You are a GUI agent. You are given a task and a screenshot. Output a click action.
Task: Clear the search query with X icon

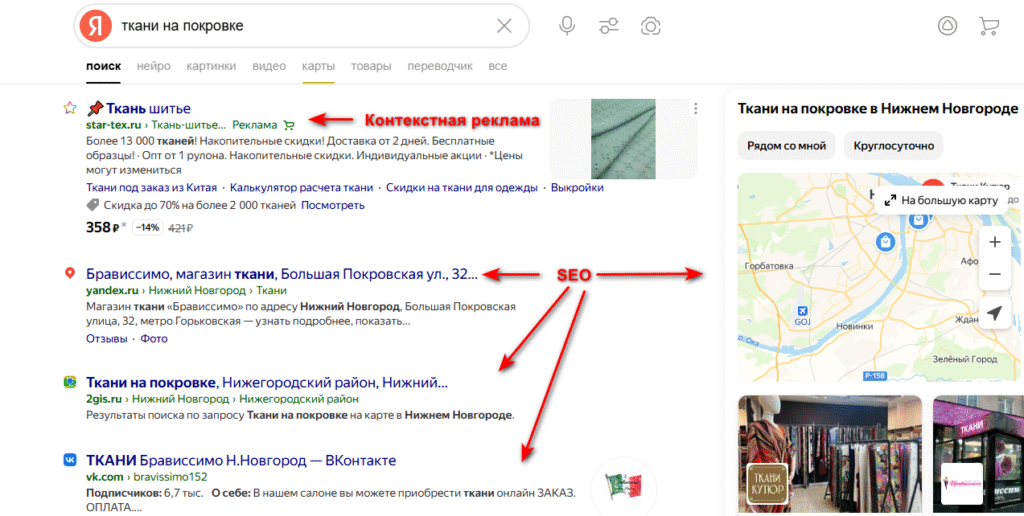[504, 25]
